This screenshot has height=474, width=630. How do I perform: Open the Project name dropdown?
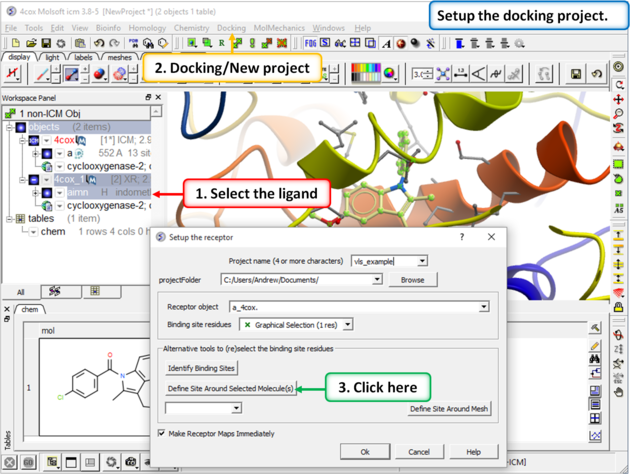422,261
